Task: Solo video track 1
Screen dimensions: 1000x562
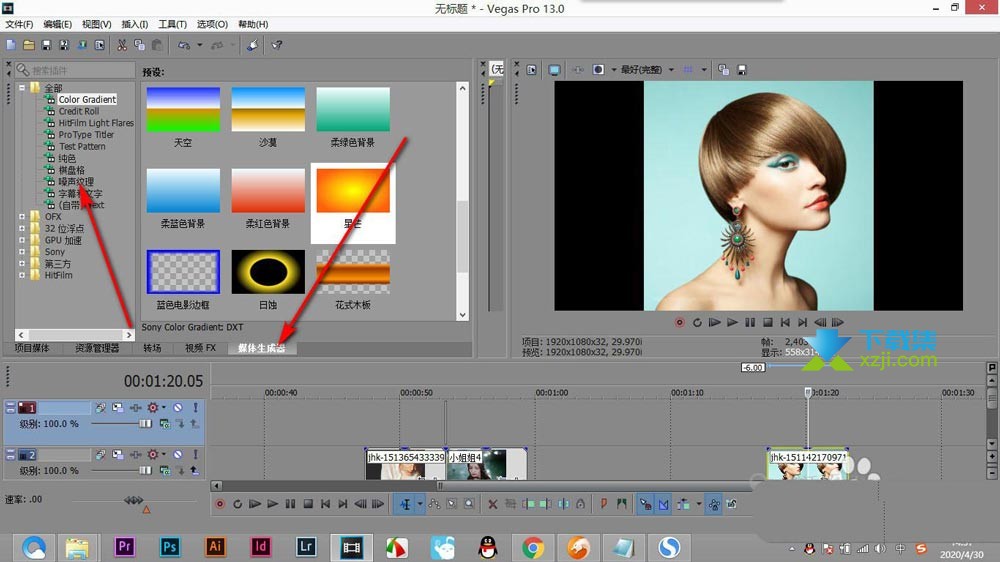Action: coord(195,408)
